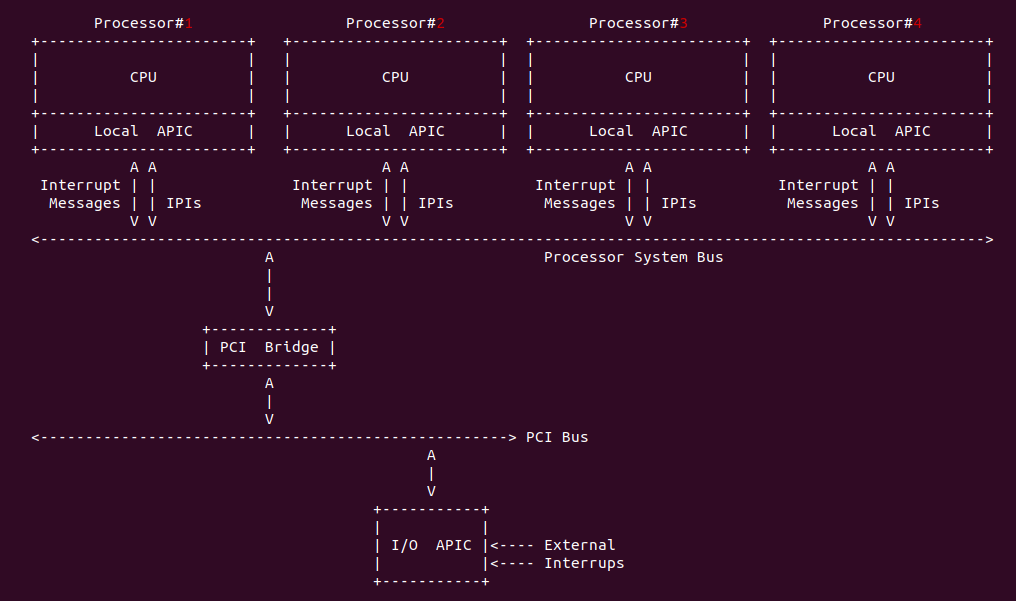Click the Local APIC box of Processor#1

coord(143,131)
